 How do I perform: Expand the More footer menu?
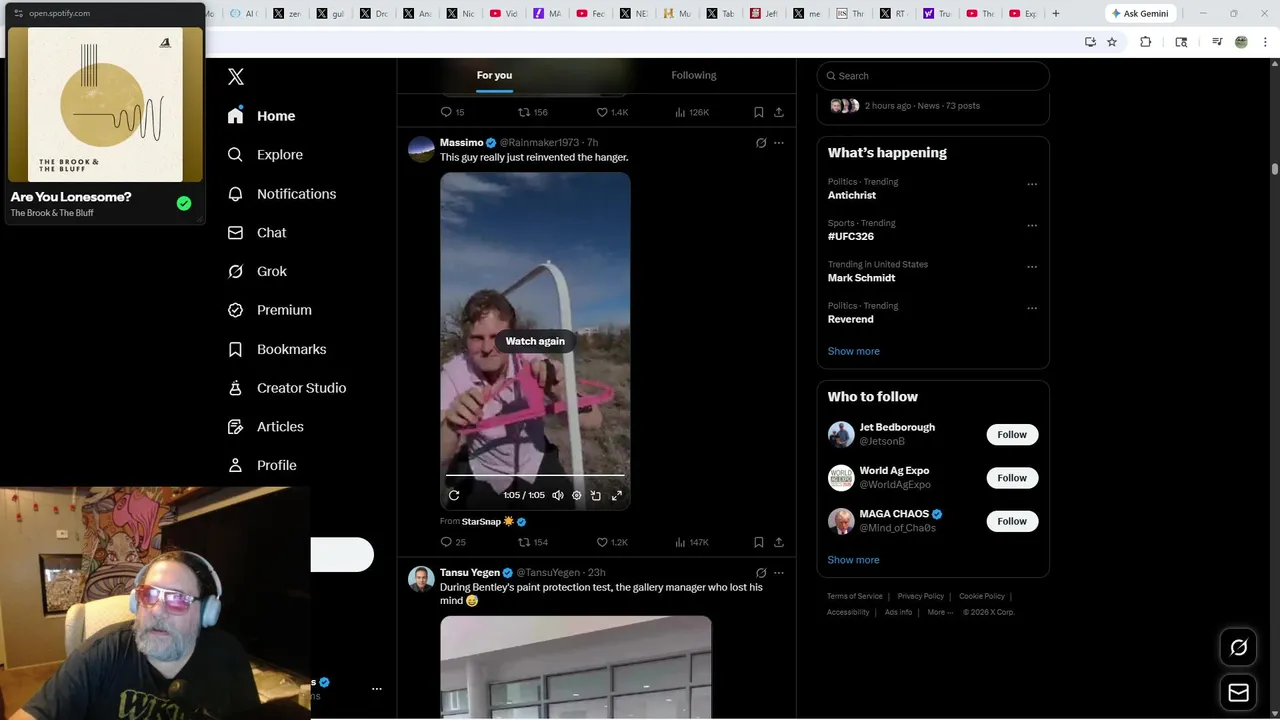[939, 612]
